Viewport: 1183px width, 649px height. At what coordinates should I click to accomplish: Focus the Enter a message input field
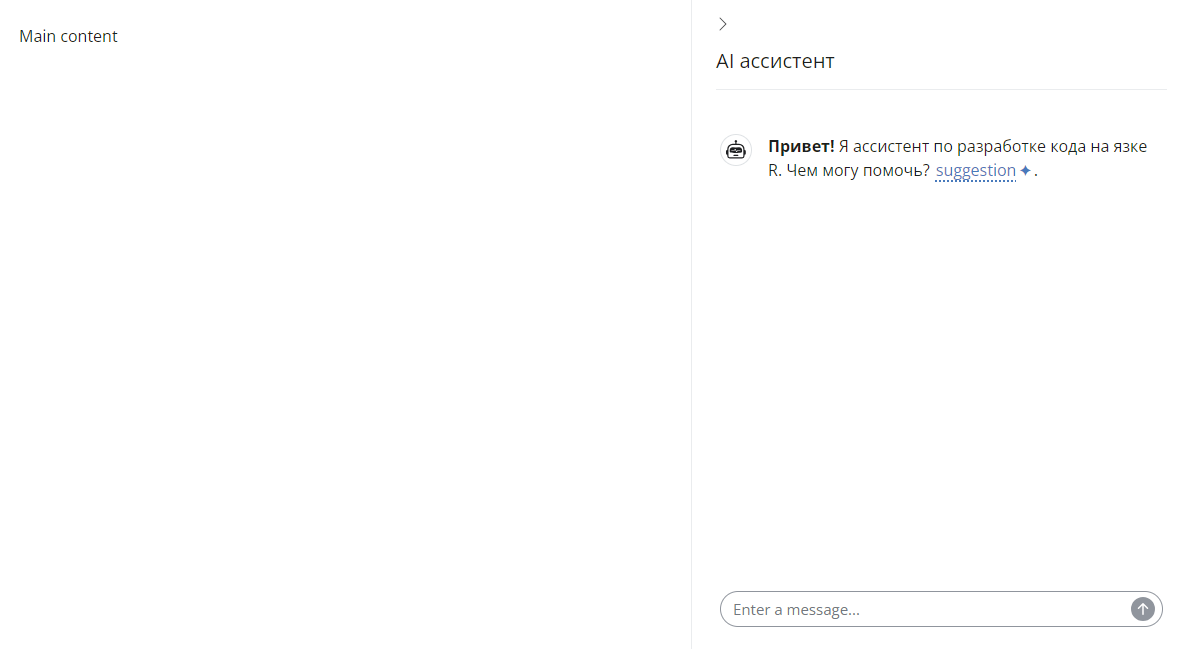pyautogui.click(x=925, y=609)
